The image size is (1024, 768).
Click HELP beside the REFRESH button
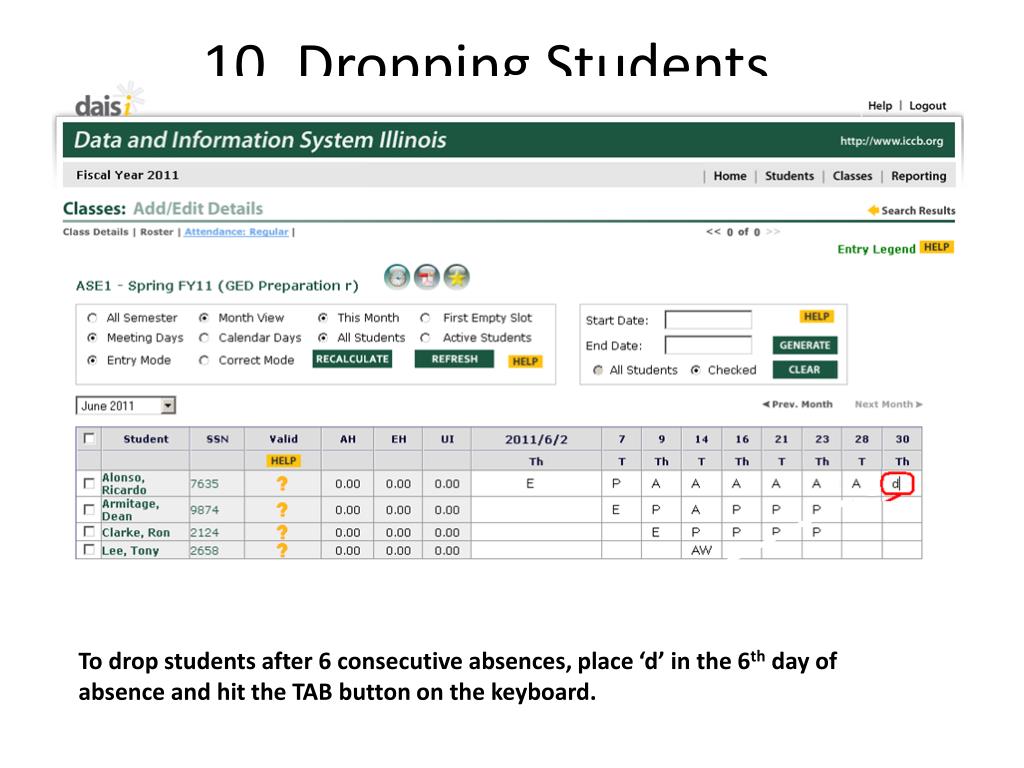[x=525, y=361]
